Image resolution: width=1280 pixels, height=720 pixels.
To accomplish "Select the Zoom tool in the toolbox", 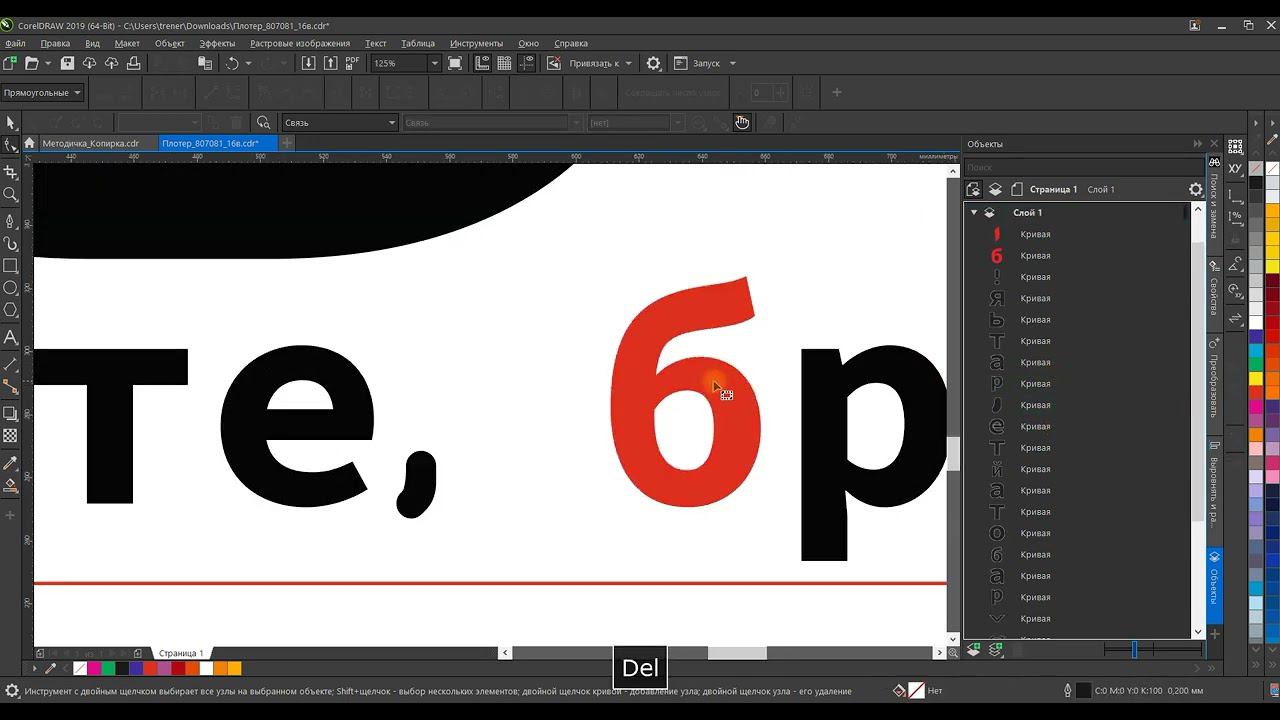I will coord(11,195).
